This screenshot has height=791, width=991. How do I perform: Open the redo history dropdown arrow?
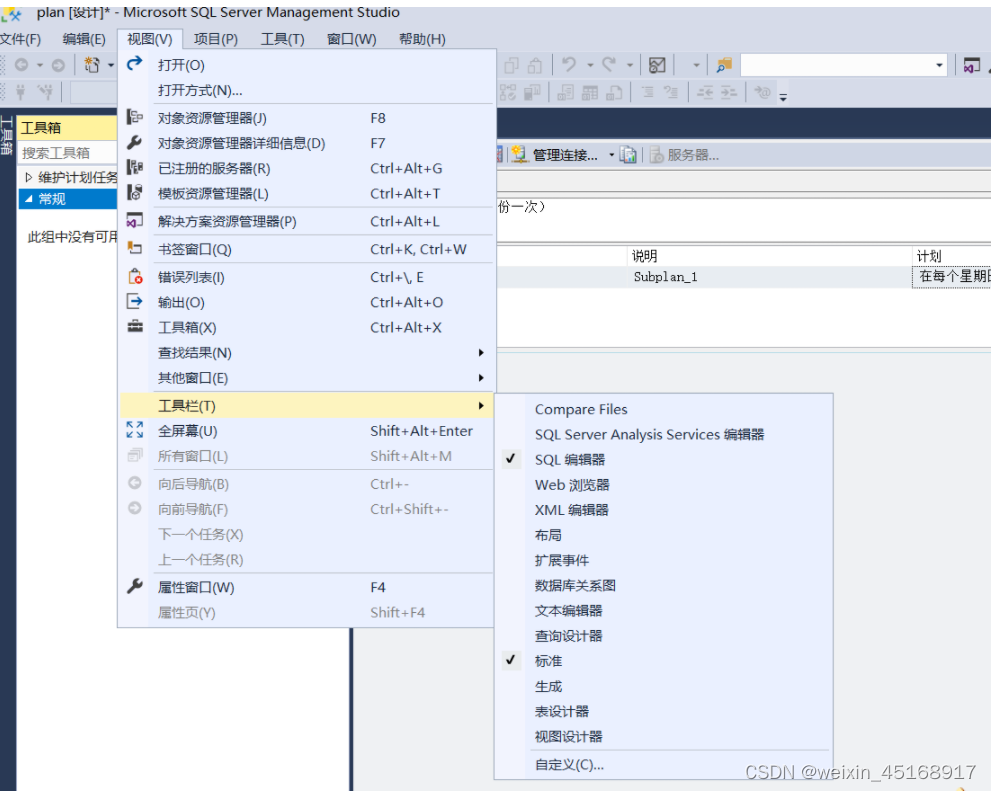pos(629,65)
